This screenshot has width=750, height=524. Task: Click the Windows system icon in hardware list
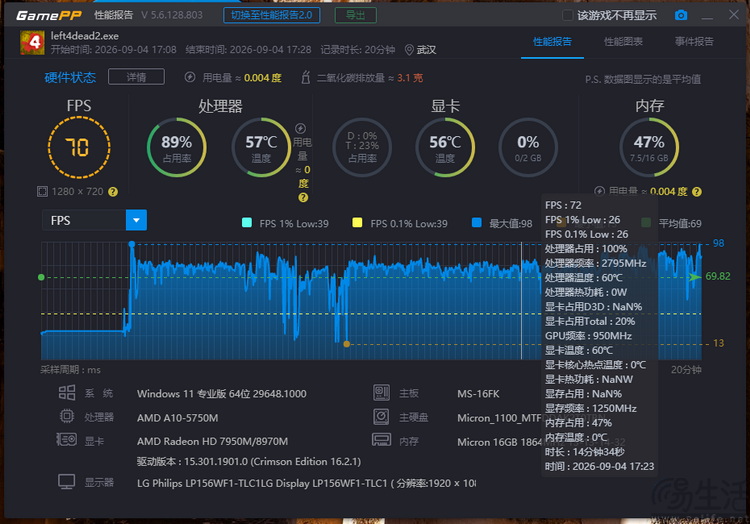point(67,393)
